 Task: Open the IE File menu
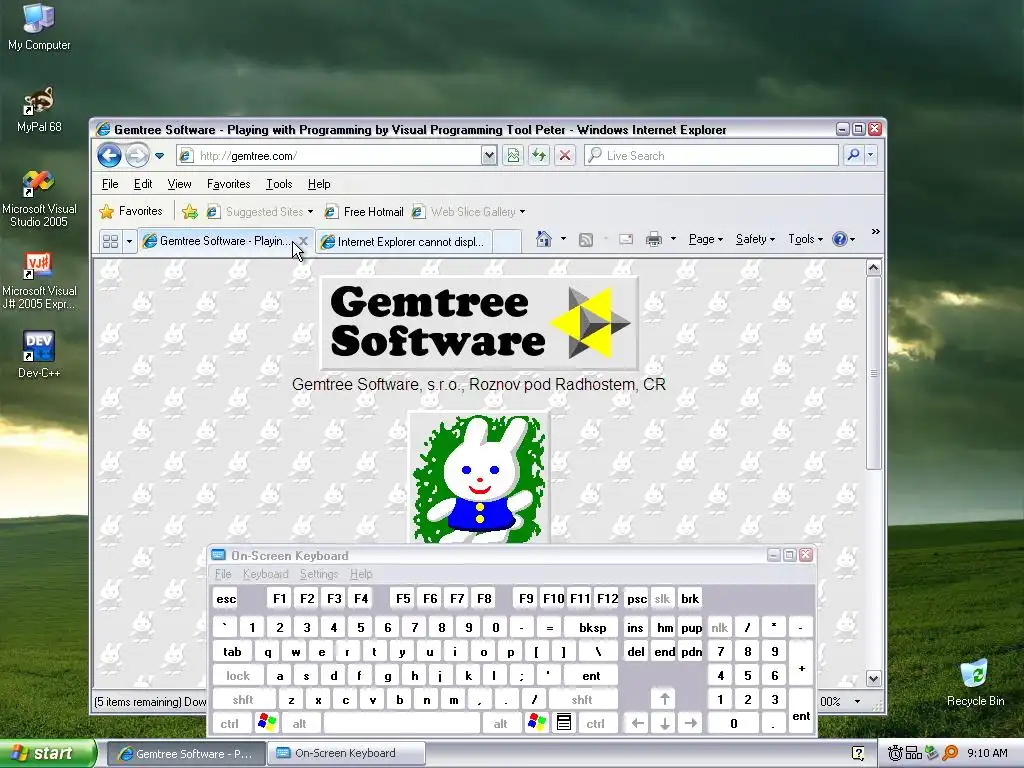pyautogui.click(x=110, y=184)
